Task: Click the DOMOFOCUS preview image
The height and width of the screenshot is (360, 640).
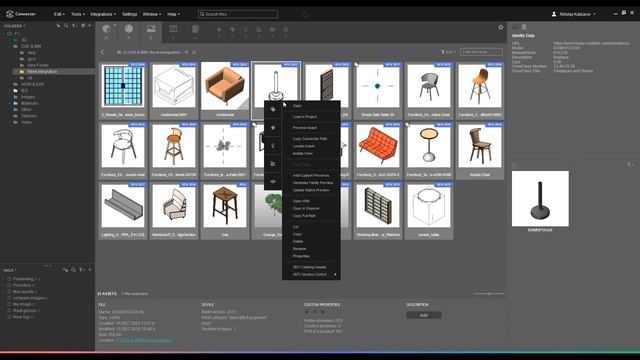Action: 540,198
